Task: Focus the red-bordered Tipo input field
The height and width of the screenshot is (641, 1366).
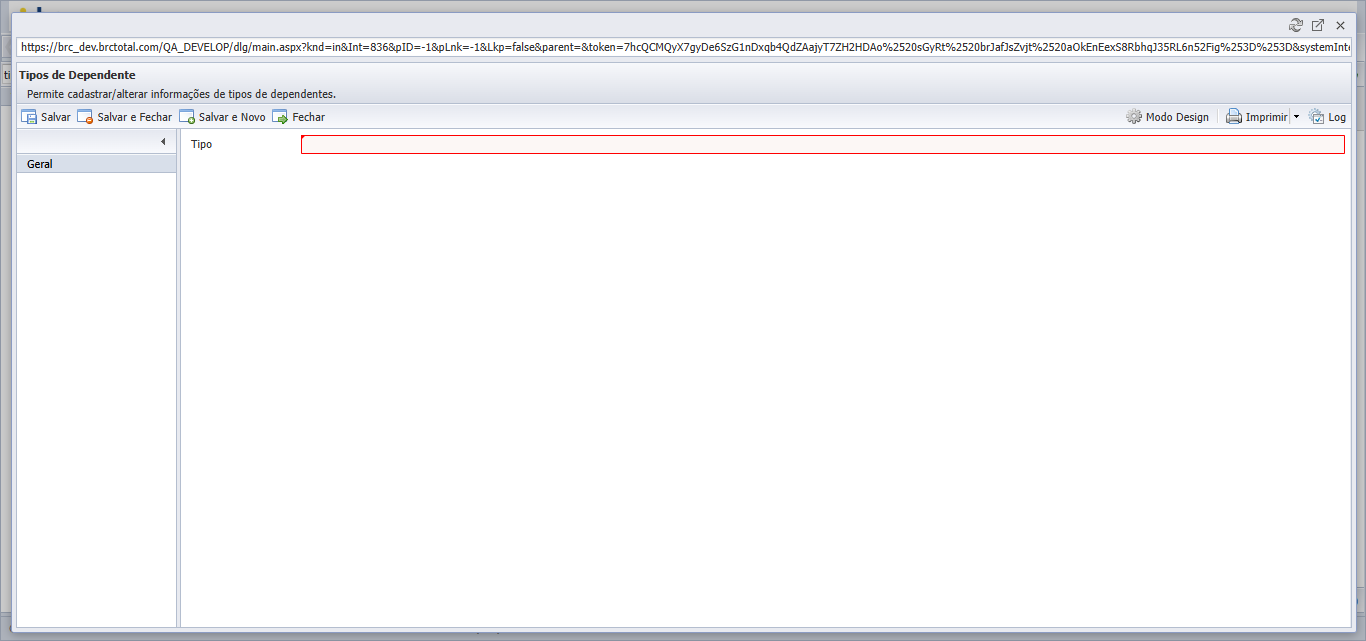Action: [823, 144]
